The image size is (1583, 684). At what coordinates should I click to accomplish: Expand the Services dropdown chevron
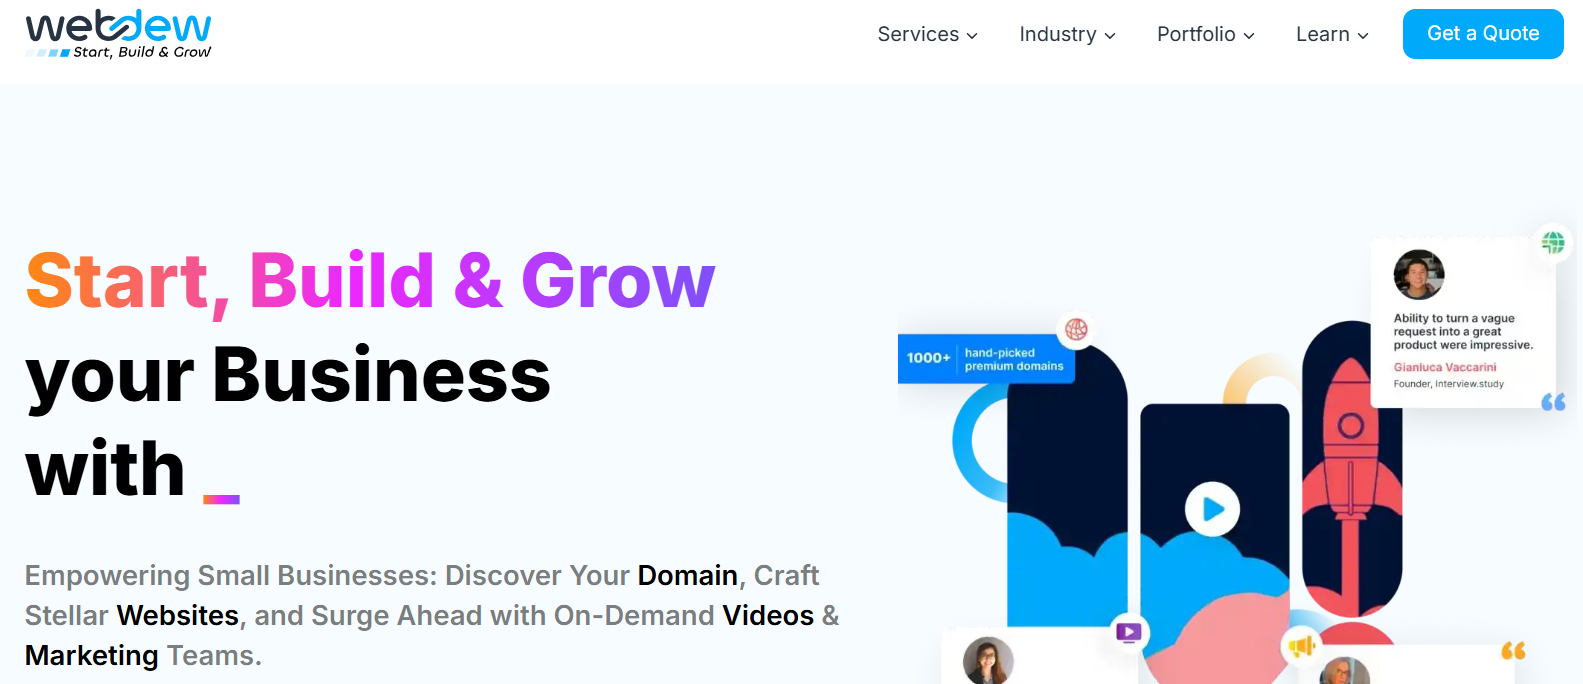point(972,35)
